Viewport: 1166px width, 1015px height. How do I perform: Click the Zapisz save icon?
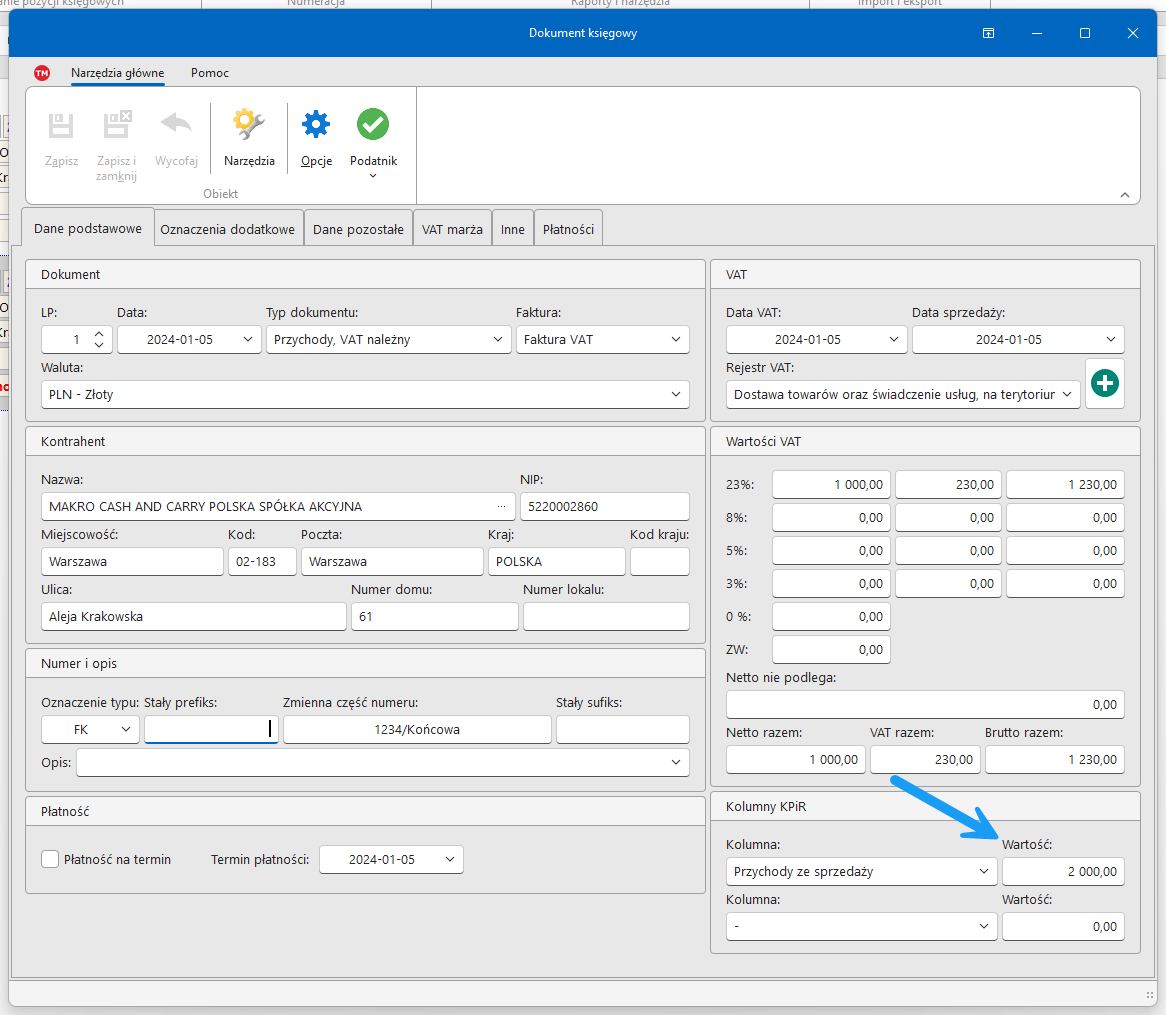(x=61, y=125)
